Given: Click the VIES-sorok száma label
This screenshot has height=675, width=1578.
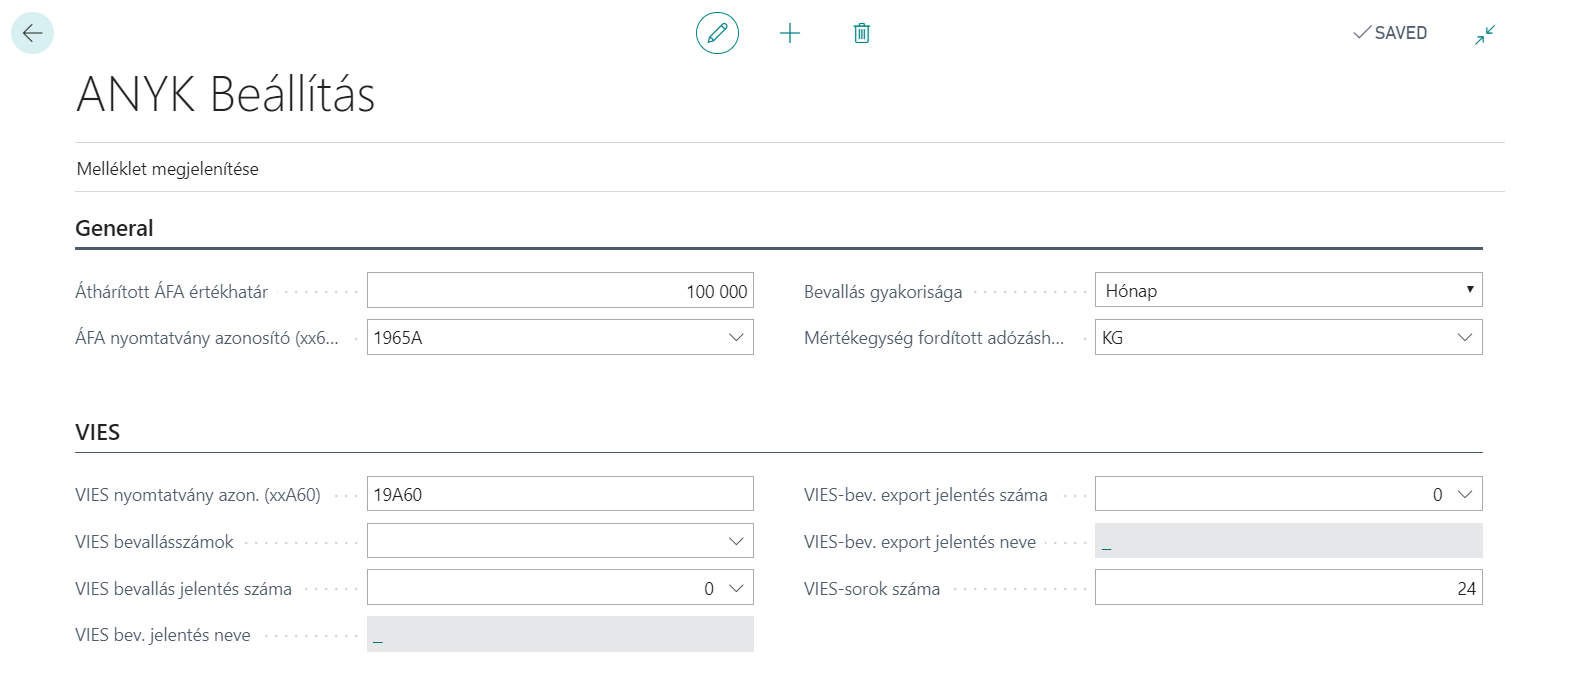Looking at the screenshot, I should [x=872, y=589].
